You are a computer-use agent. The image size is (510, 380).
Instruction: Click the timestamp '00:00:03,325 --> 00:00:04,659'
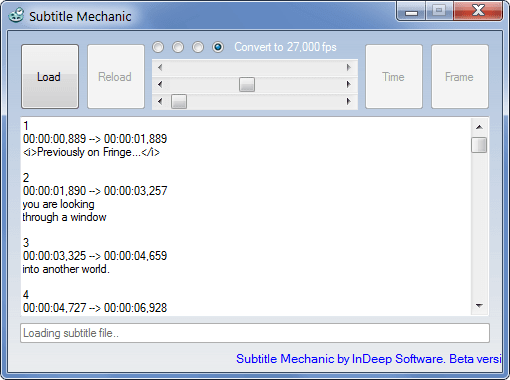pyautogui.click(x=95, y=256)
